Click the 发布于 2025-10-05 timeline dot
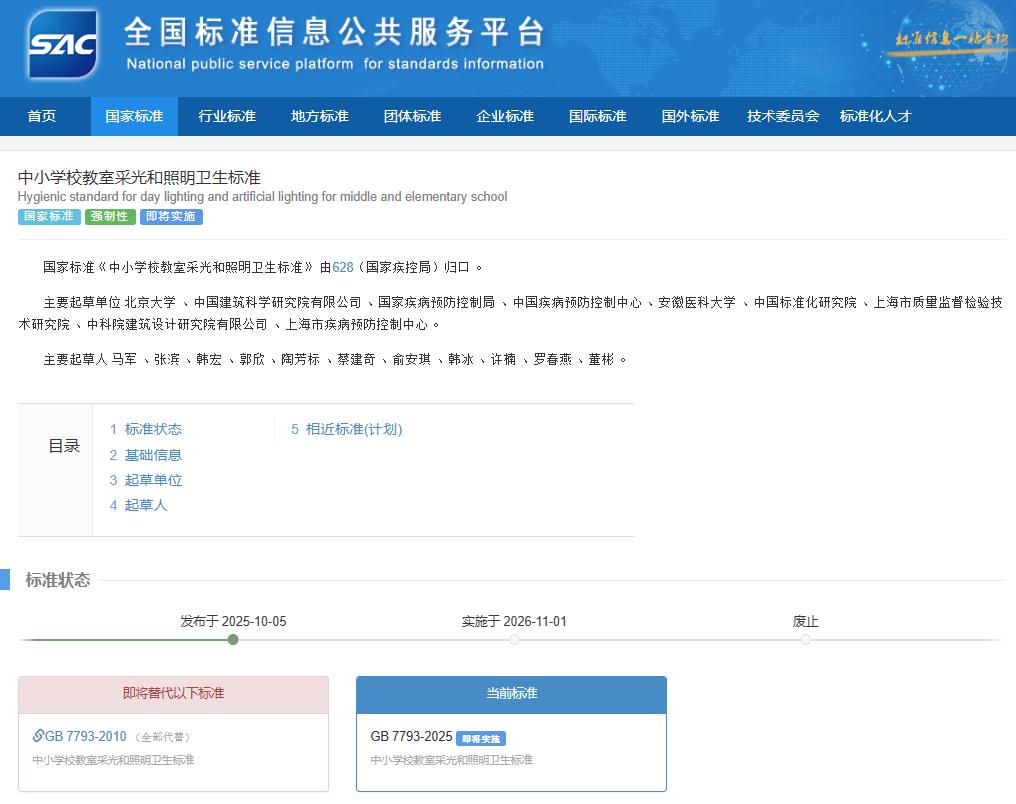Screen dimensions: 1016x804 click(x=233, y=640)
